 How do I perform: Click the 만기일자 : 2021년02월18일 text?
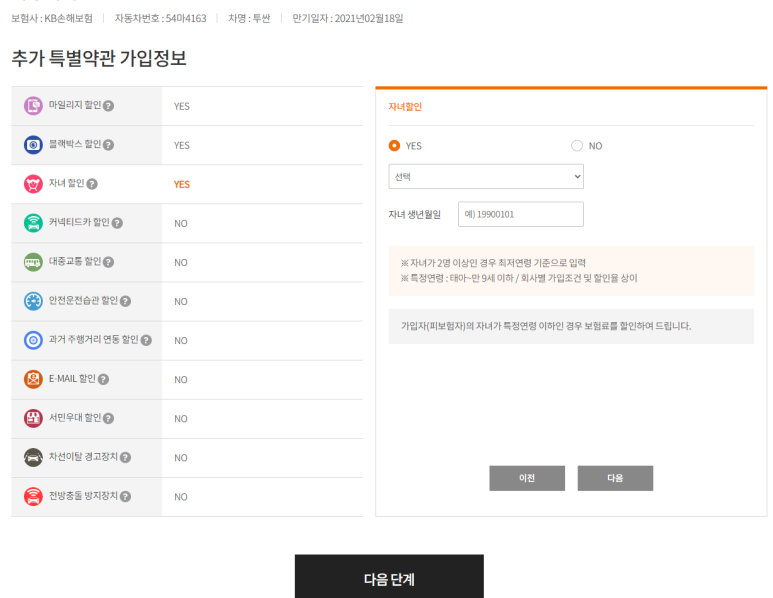pos(348,18)
